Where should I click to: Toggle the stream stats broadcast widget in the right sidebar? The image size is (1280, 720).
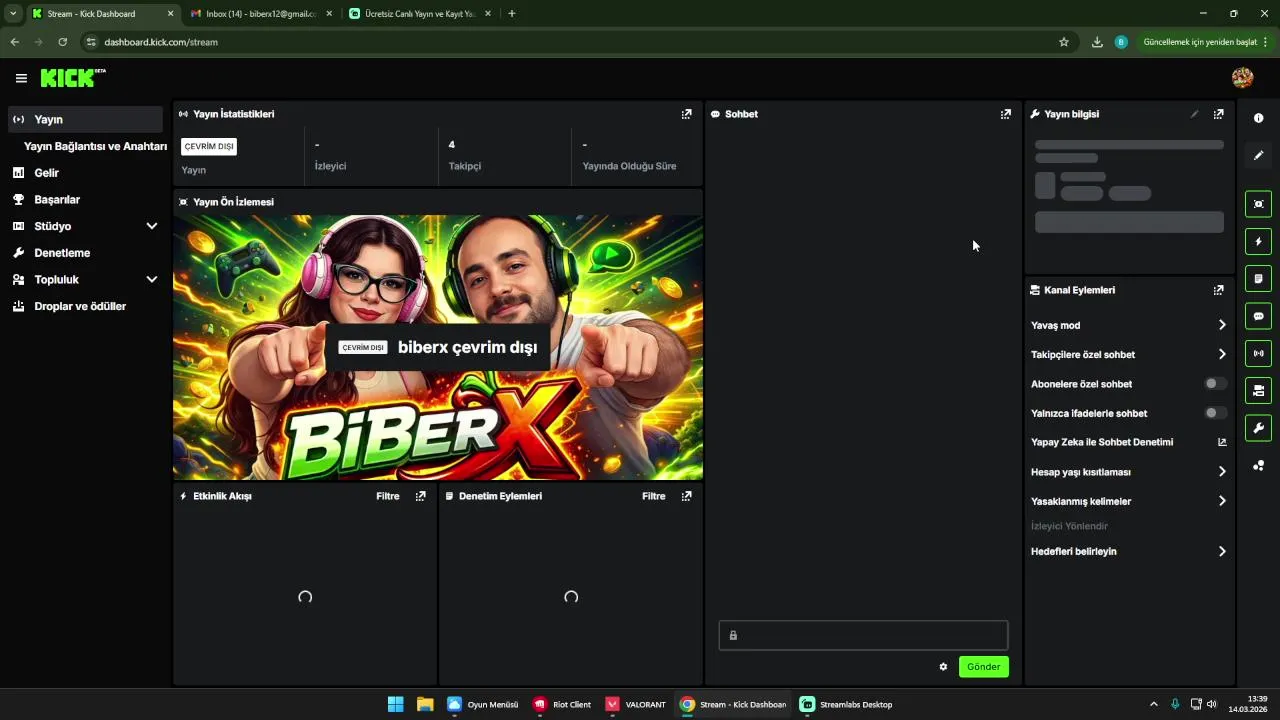pos(1258,353)
